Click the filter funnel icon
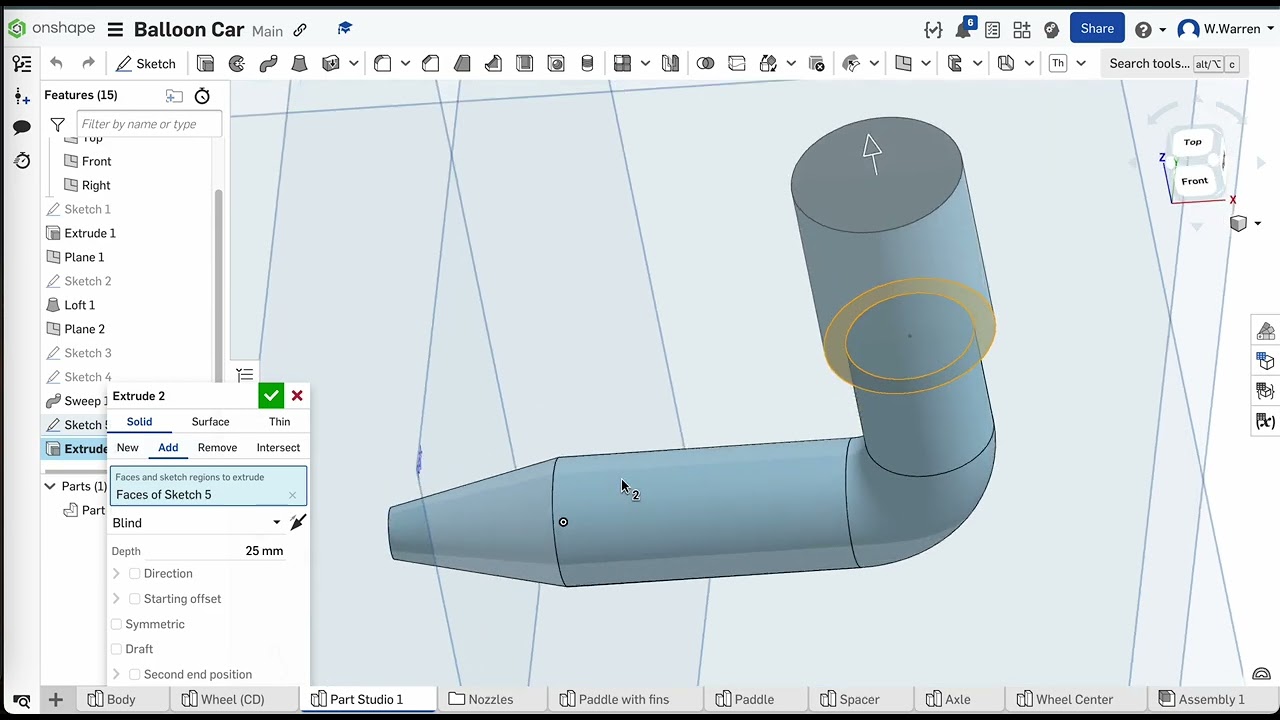The width and height of the screenshot is (1280, 720). [58, 125]
